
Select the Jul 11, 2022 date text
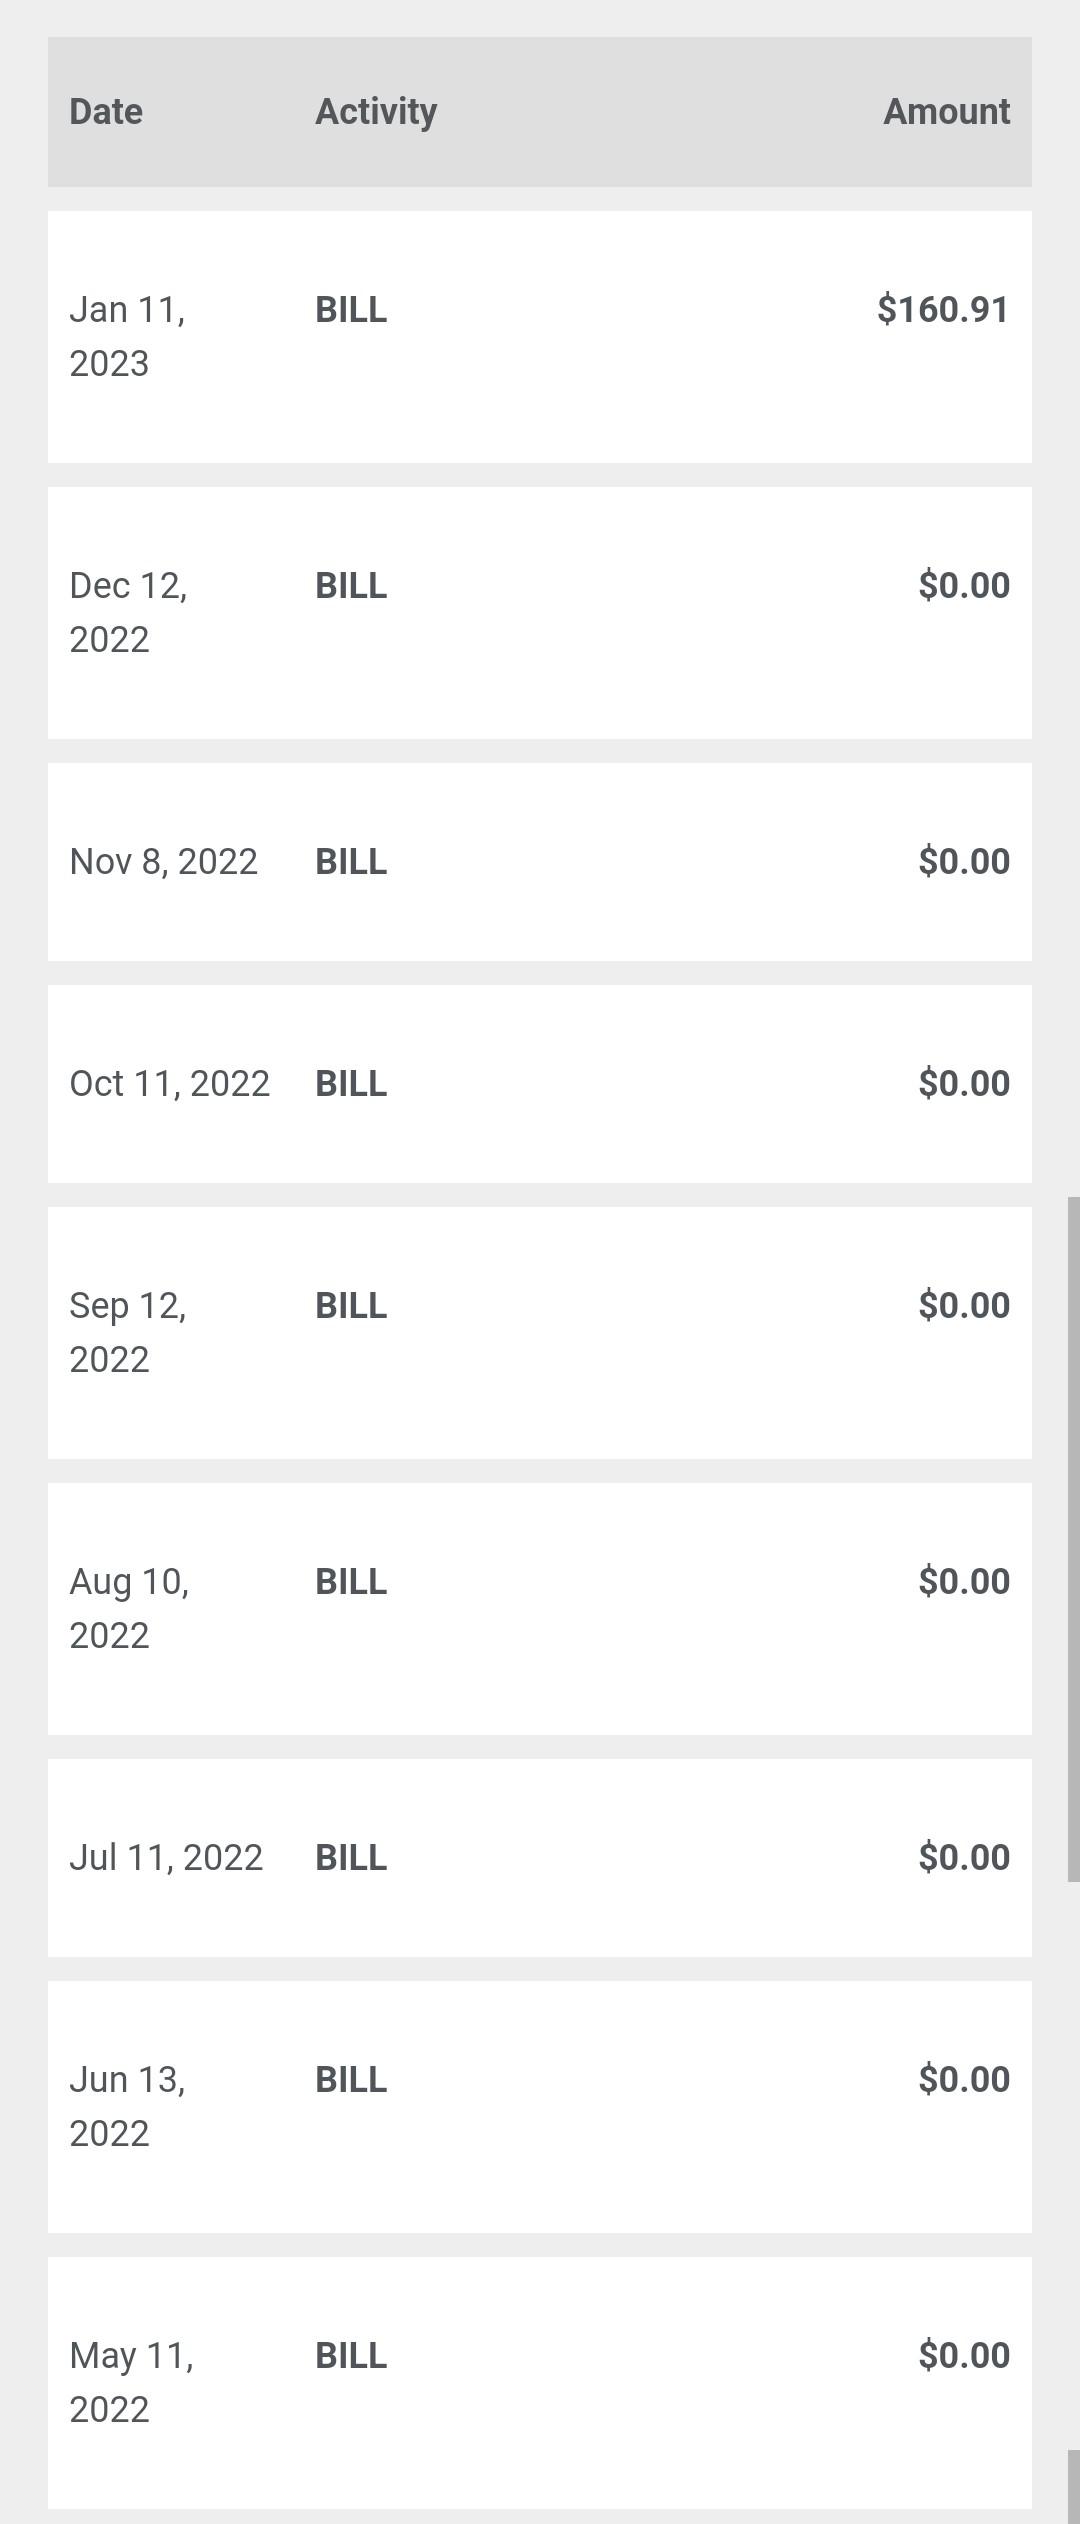click(x=166, y=1858)
